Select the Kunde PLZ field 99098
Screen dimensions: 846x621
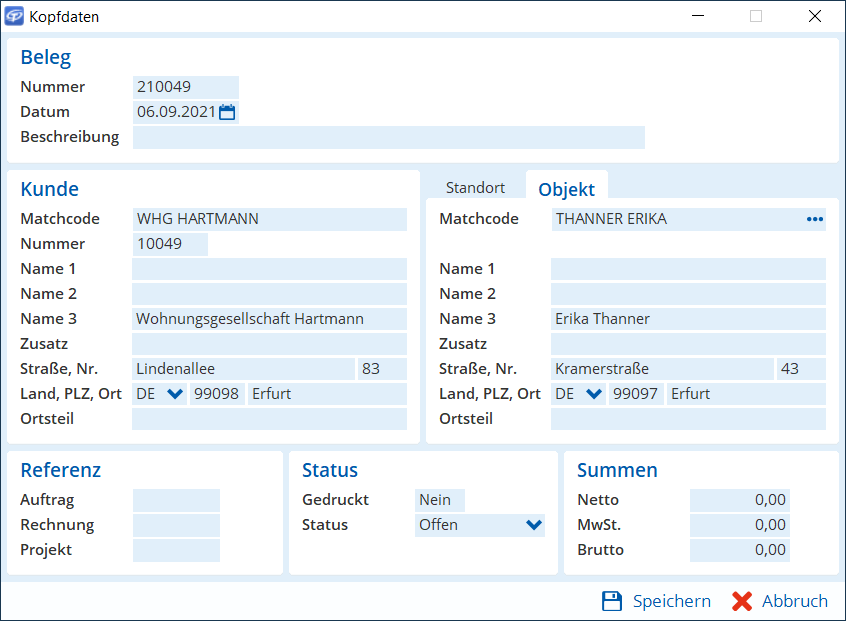coord(217,394)
